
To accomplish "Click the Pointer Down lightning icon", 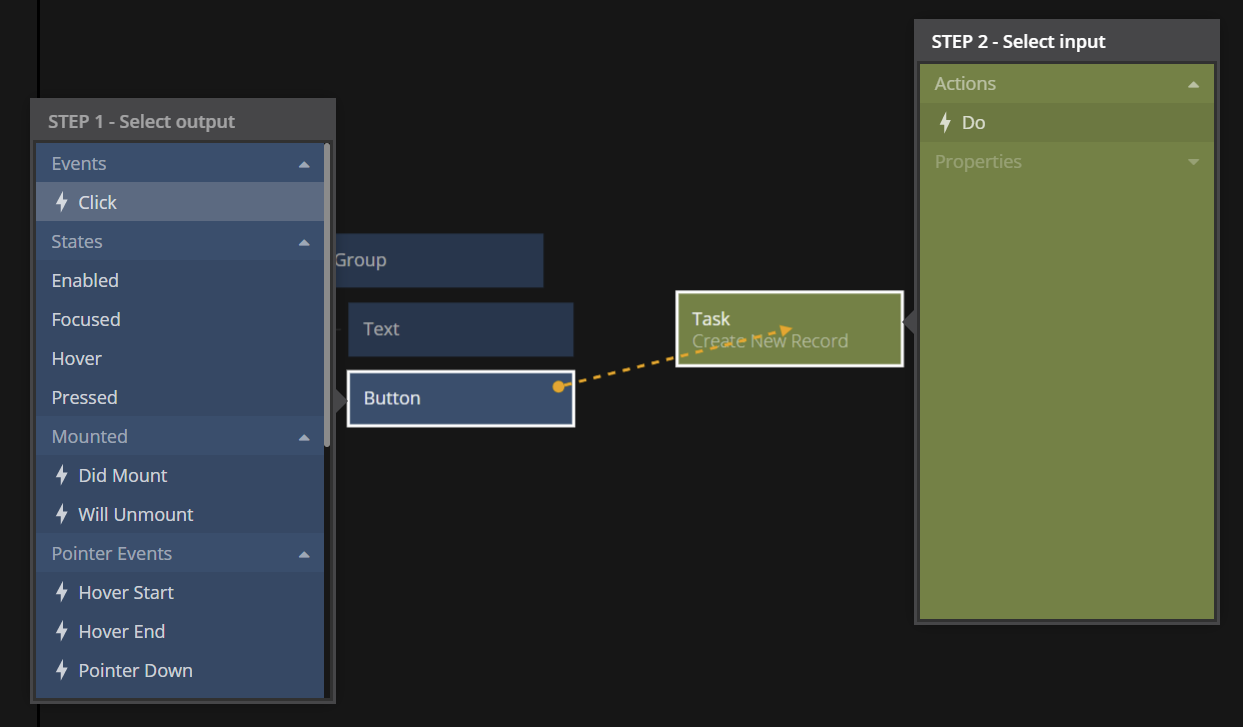I will 61,671.
